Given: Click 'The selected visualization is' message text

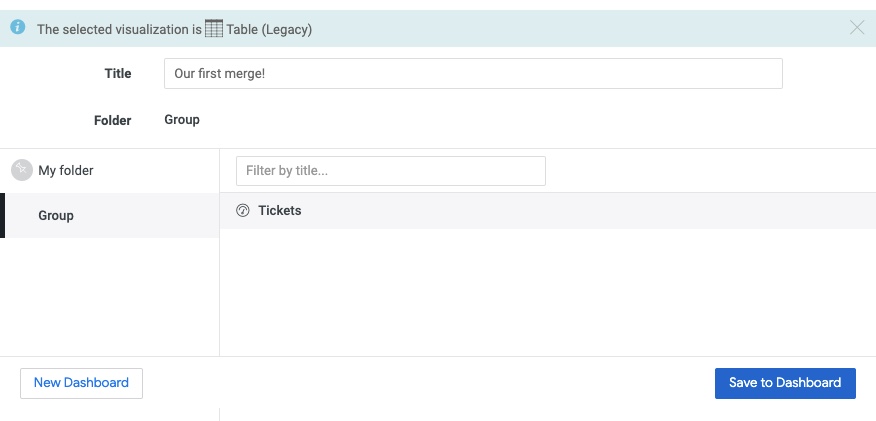Looking at the screenshot, I should (119, 30).
